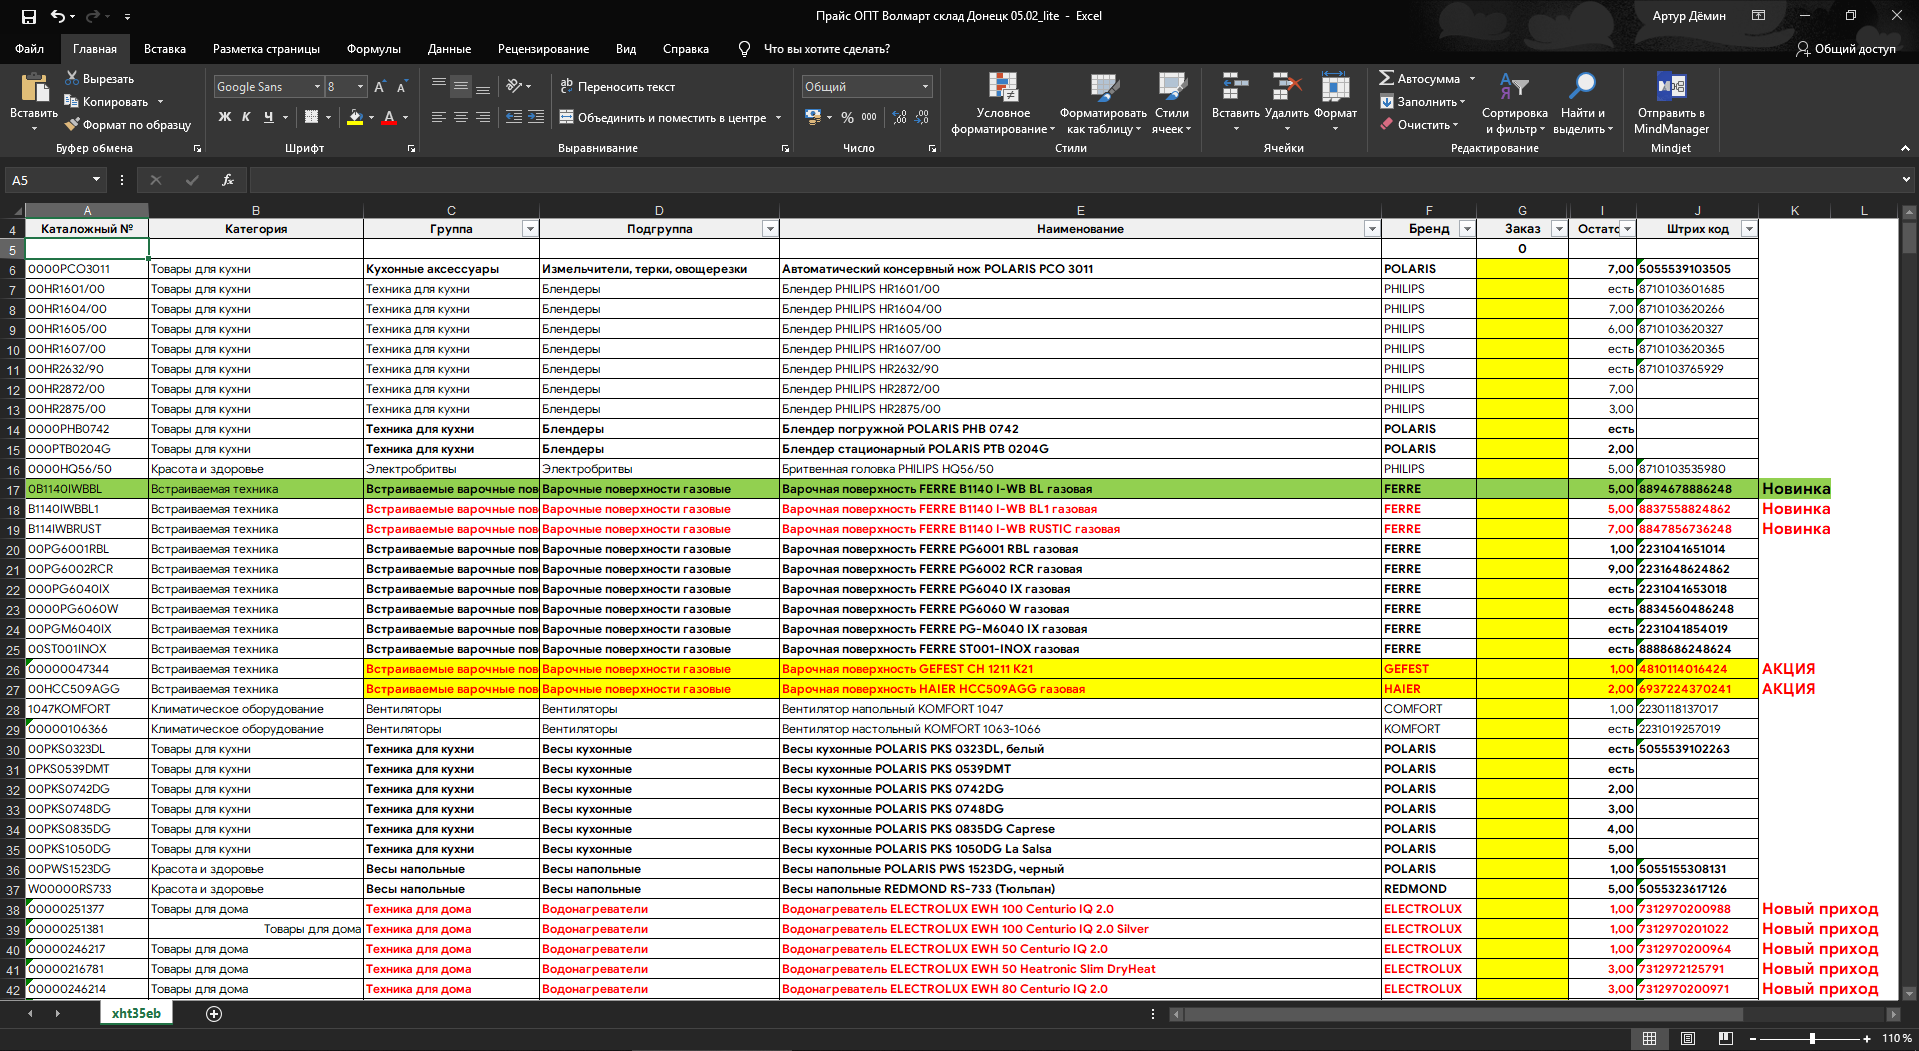
Task: Toggle underline formatting Ч
Action: pos(268,117)
